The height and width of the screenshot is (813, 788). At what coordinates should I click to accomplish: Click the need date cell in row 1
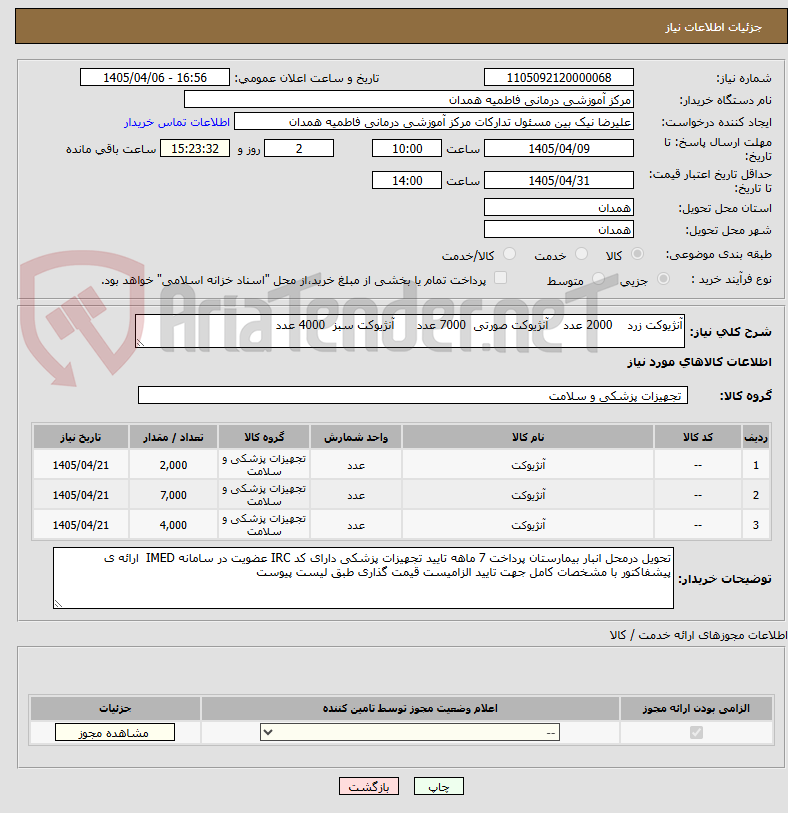80,465
